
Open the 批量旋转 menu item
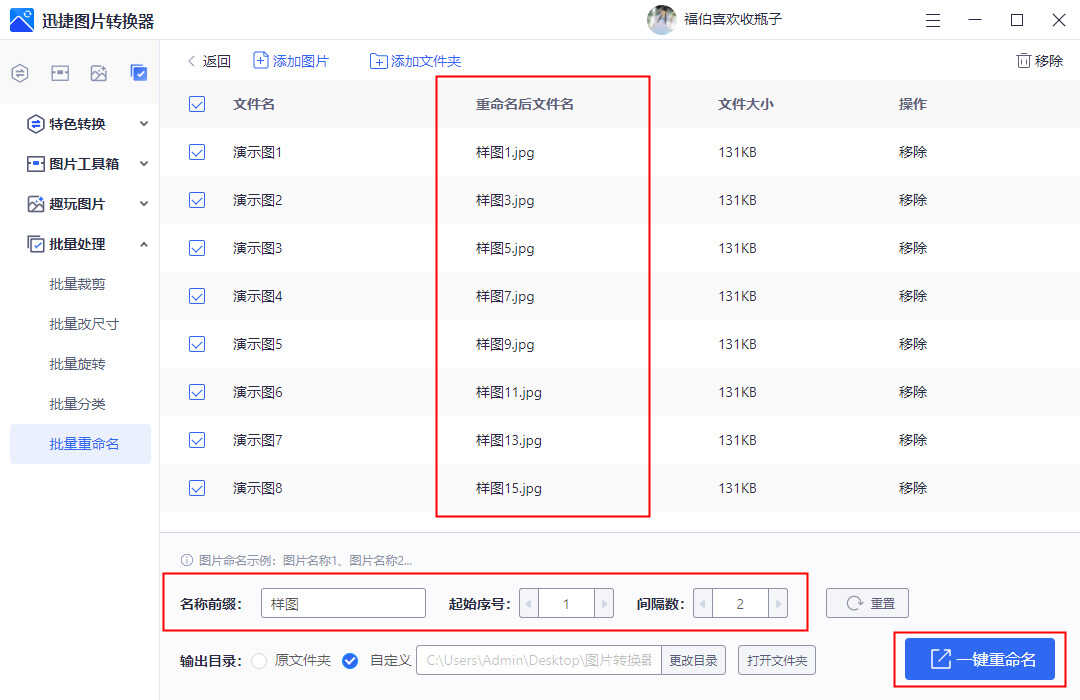click(x=77, y=364)
